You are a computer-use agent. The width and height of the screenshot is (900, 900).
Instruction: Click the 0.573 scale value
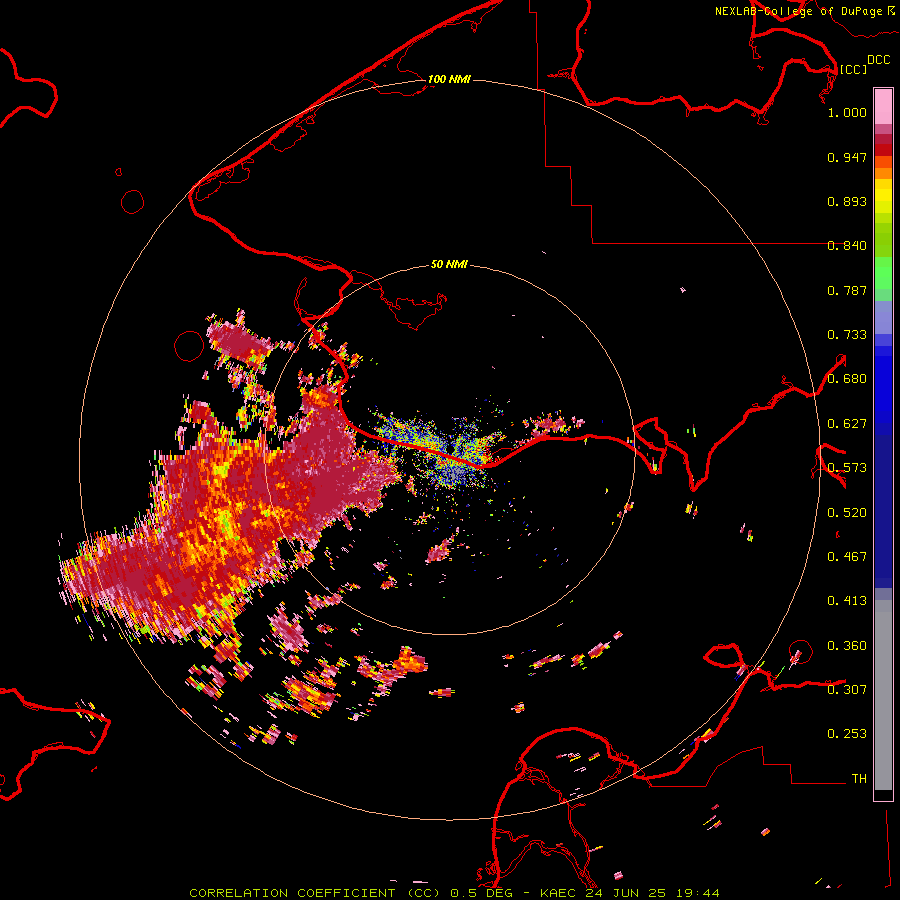pyautogui.click(x=847, y=468)
